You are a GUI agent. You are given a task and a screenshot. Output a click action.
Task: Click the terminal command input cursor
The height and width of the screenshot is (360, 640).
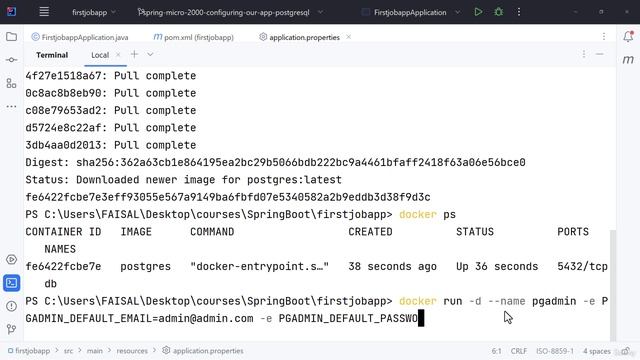pyautogui.click(x=421, y=318)
